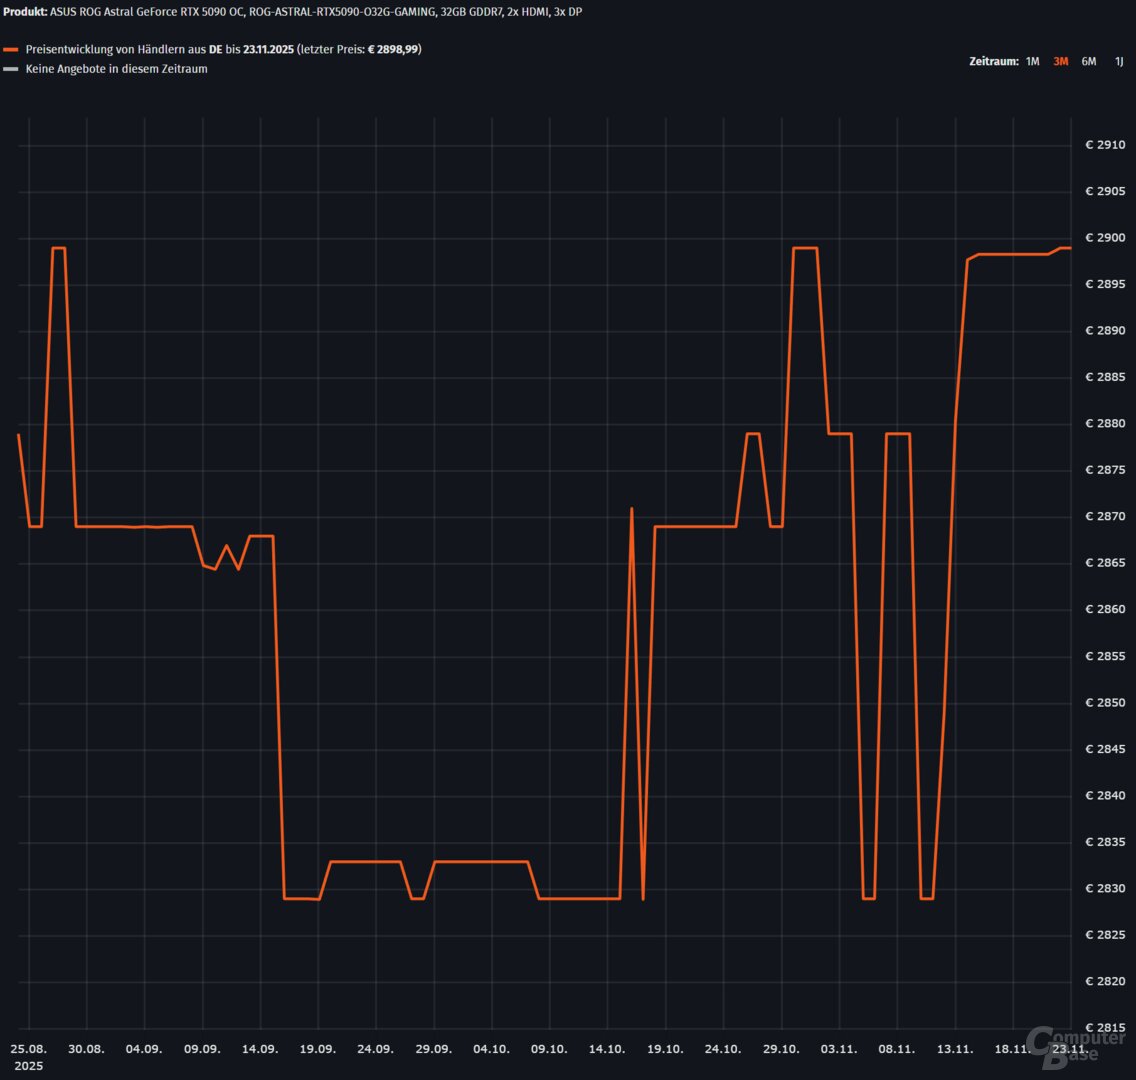
Task: Select the 1M time range
Action: (1032, 61)
